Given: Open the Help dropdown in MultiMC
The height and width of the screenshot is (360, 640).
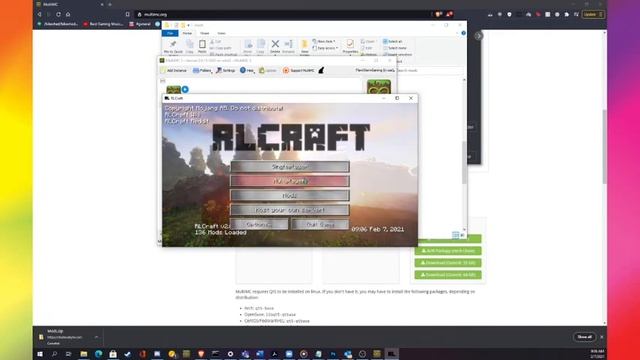Looking at the screenshot, I should pos(247,70).
